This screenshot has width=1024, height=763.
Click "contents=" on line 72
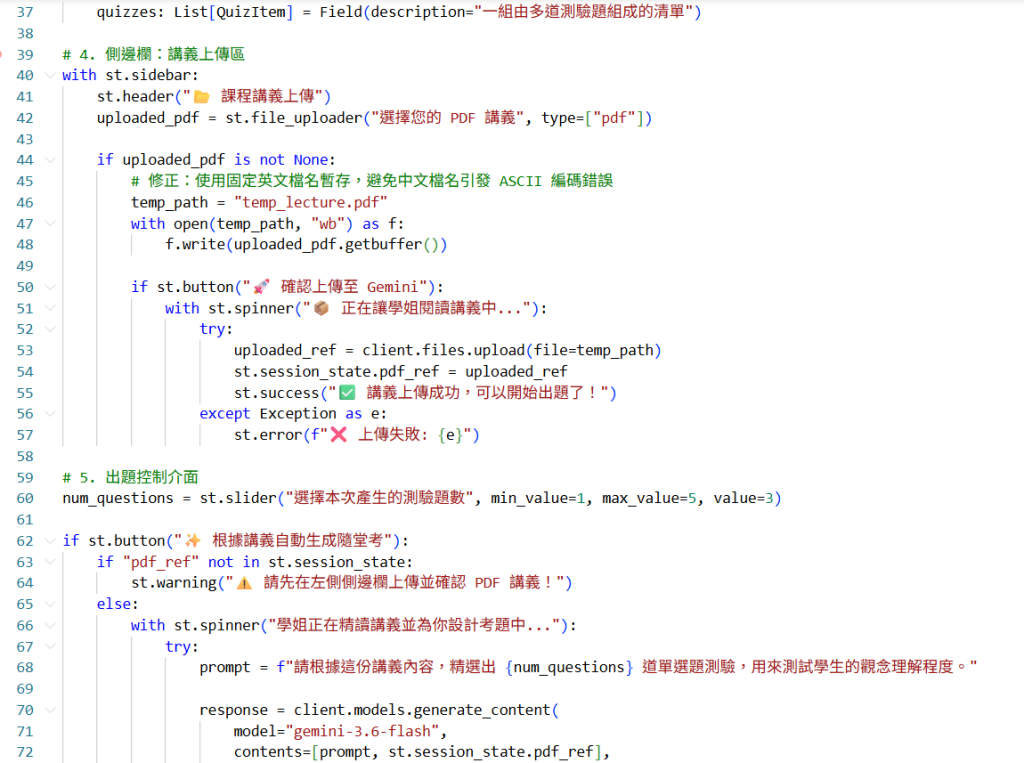point(272,753)
